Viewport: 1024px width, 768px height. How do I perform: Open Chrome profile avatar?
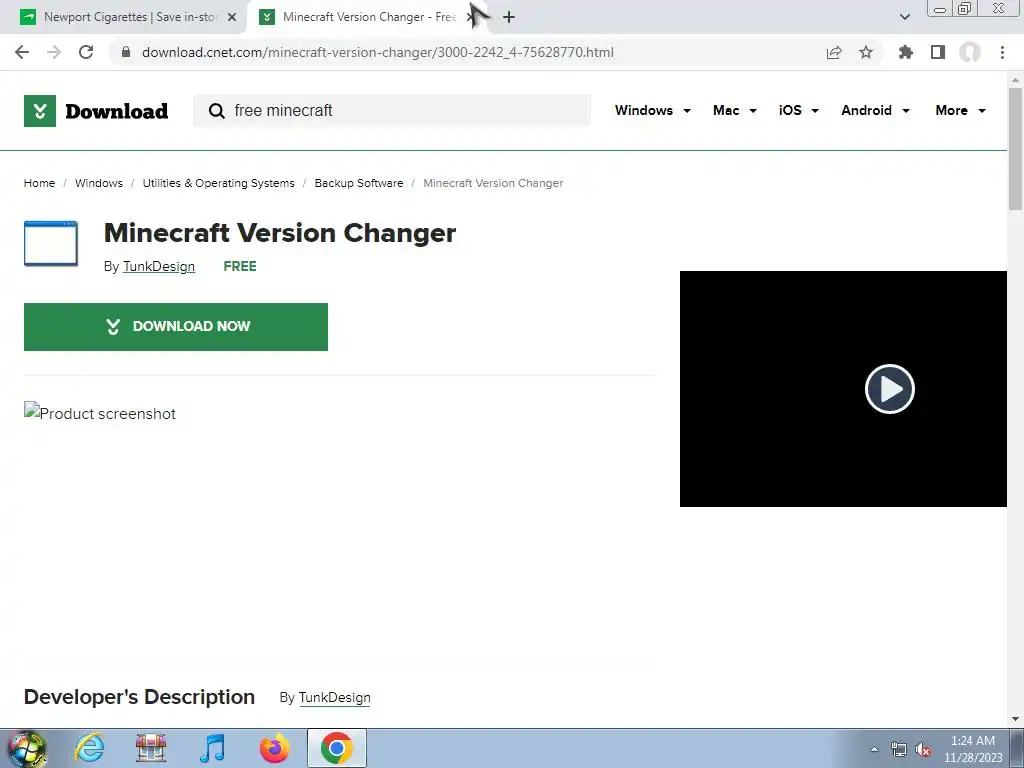coord(970,52)
